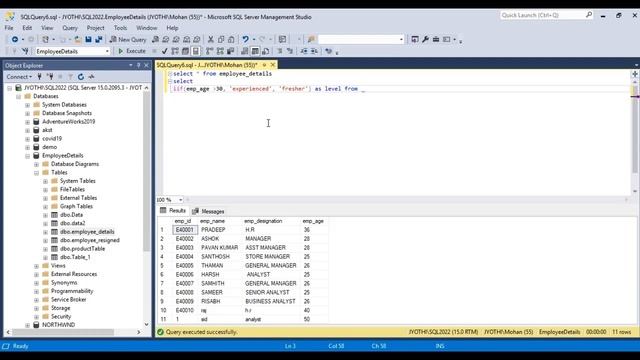Click the Execute button
This screenshot has height=360, width=640.
(132, 51)
